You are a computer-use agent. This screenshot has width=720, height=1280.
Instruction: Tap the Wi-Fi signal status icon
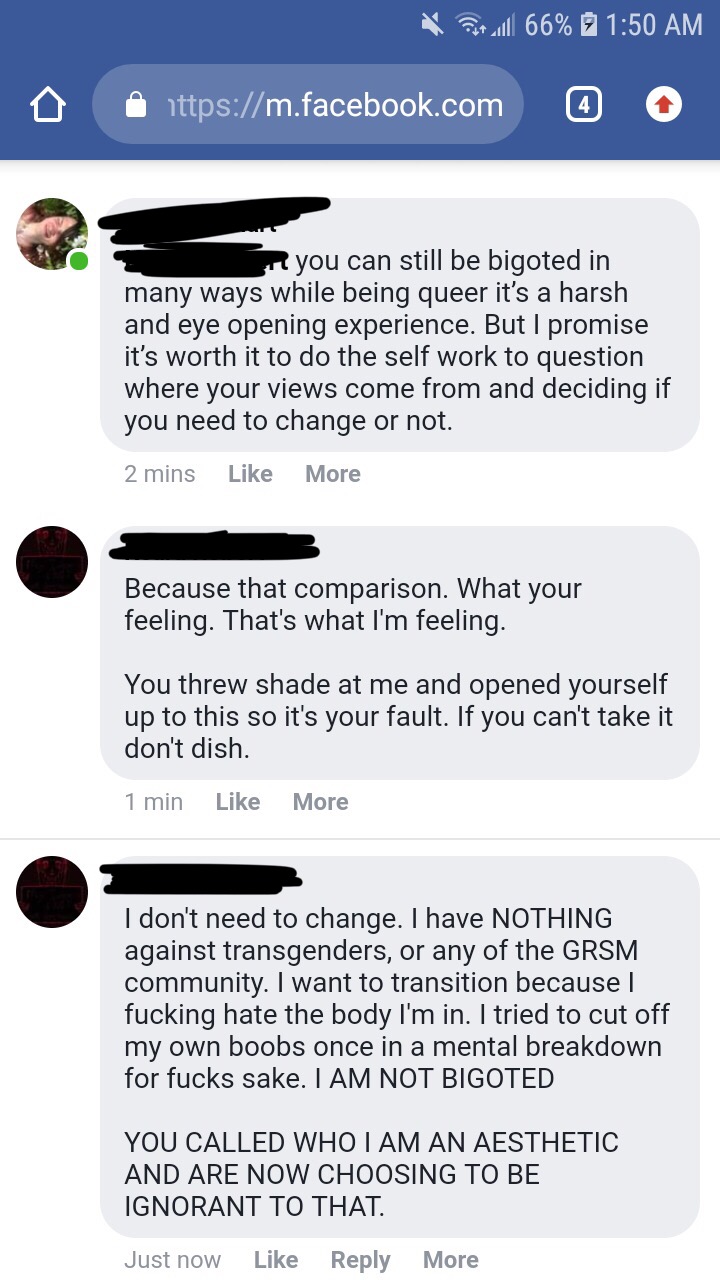472,25
